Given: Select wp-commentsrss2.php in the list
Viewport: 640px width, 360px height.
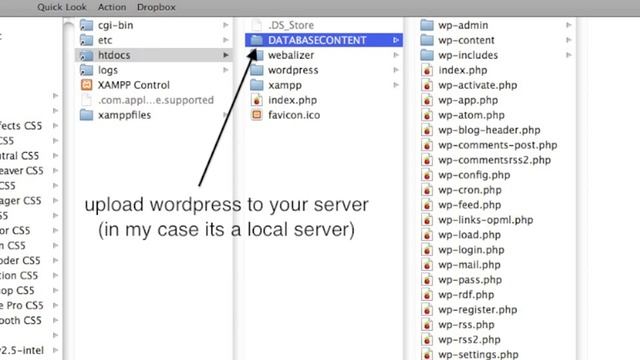Looking at the screenshot, I should (495, 160).
